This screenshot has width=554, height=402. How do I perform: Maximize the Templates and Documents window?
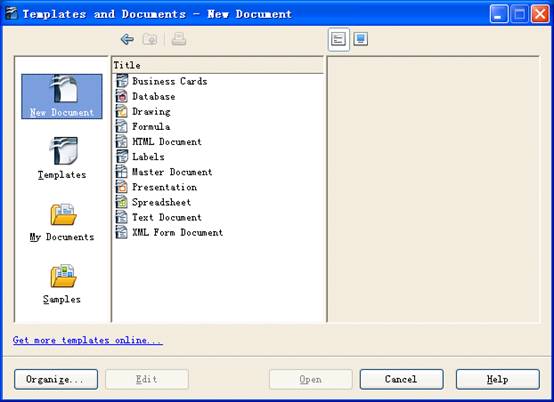[519, 14]
